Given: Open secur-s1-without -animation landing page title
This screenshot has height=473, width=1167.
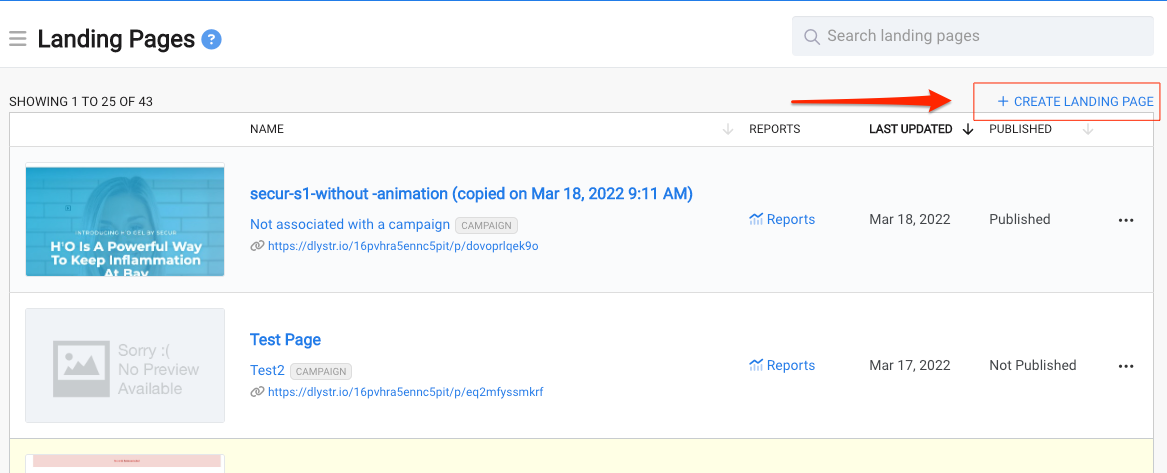Looking at the screenshot, I should pyautogui.click(x=471, y=194).
